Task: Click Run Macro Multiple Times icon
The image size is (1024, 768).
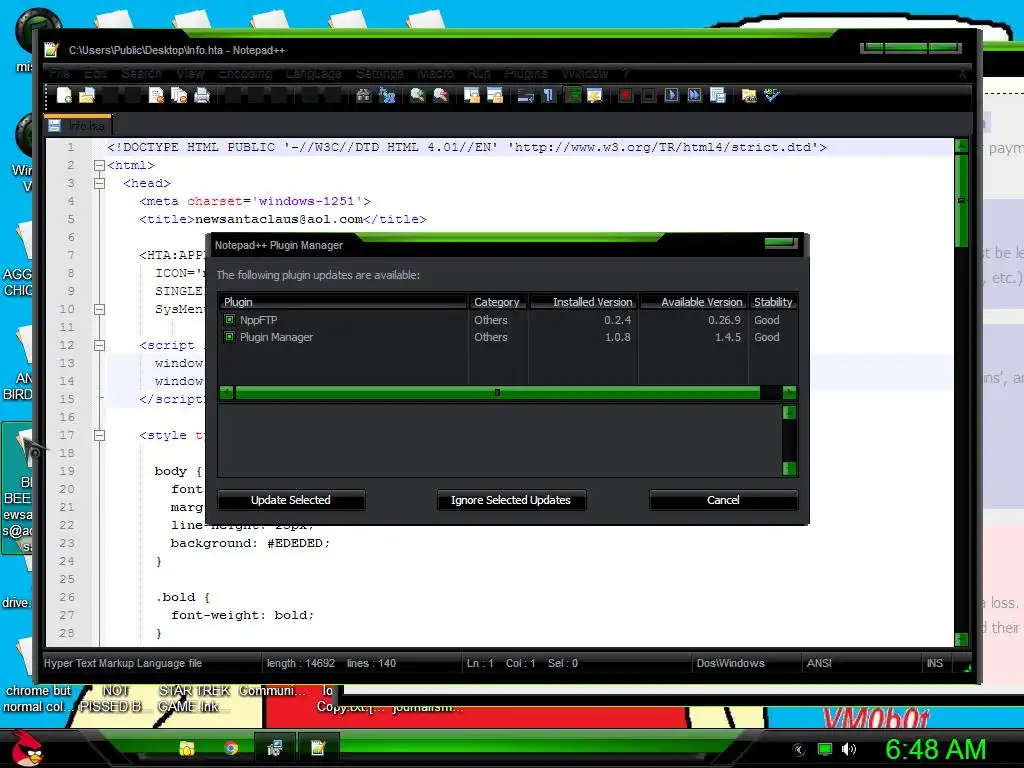Action: pos(695,95)
